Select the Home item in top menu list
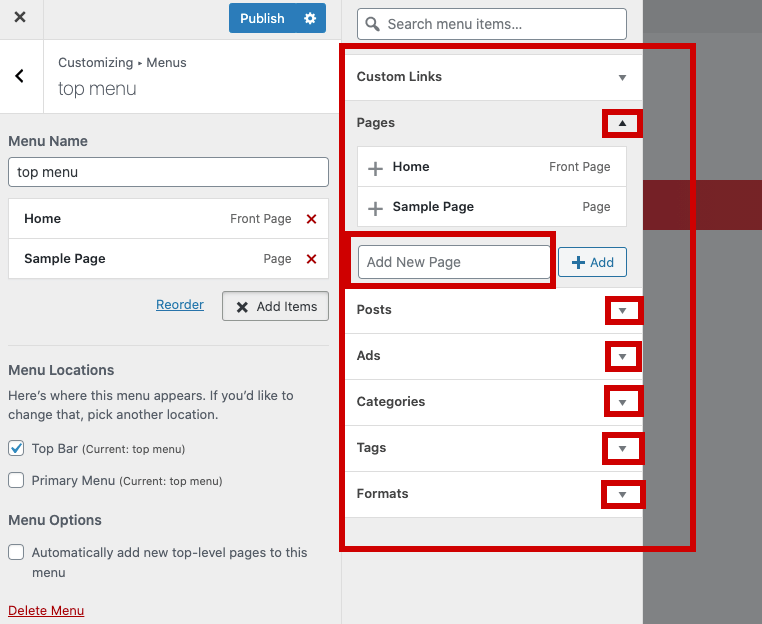 tap(169, 219)
